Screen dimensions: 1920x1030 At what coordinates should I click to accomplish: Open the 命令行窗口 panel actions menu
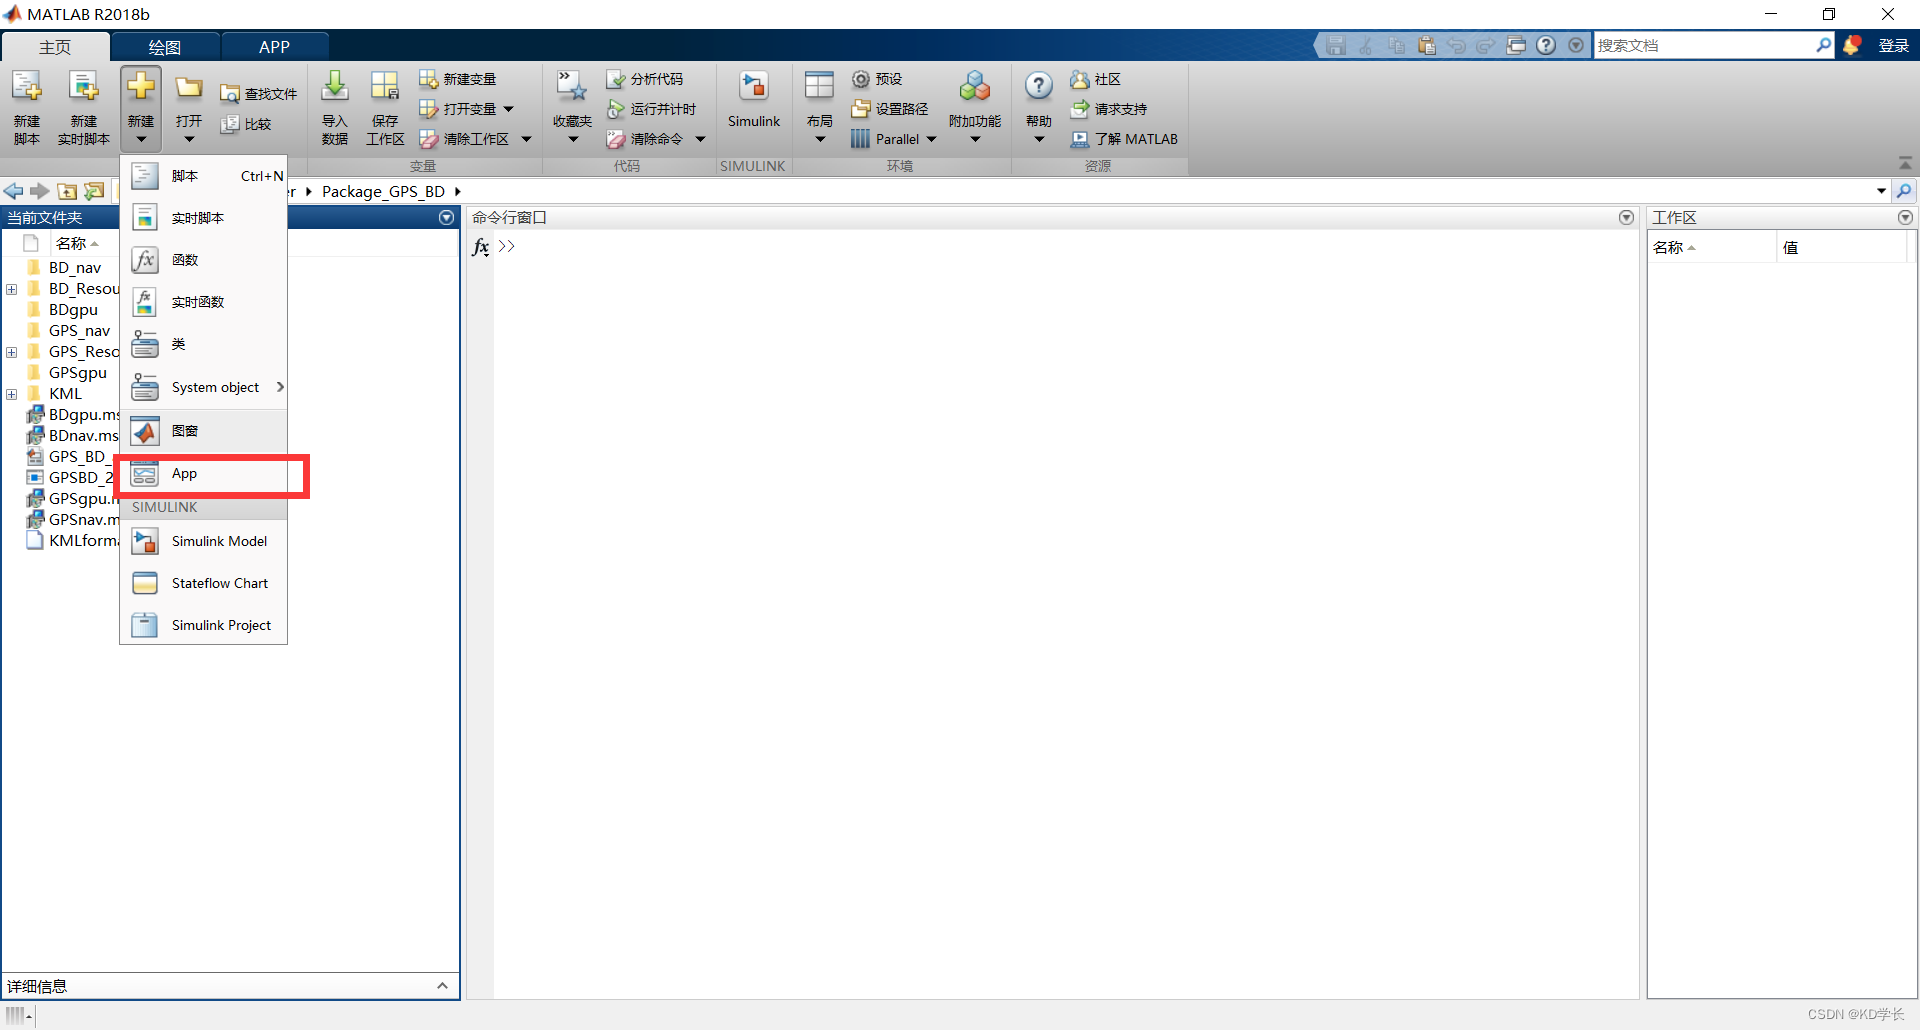click(1626, 218)
